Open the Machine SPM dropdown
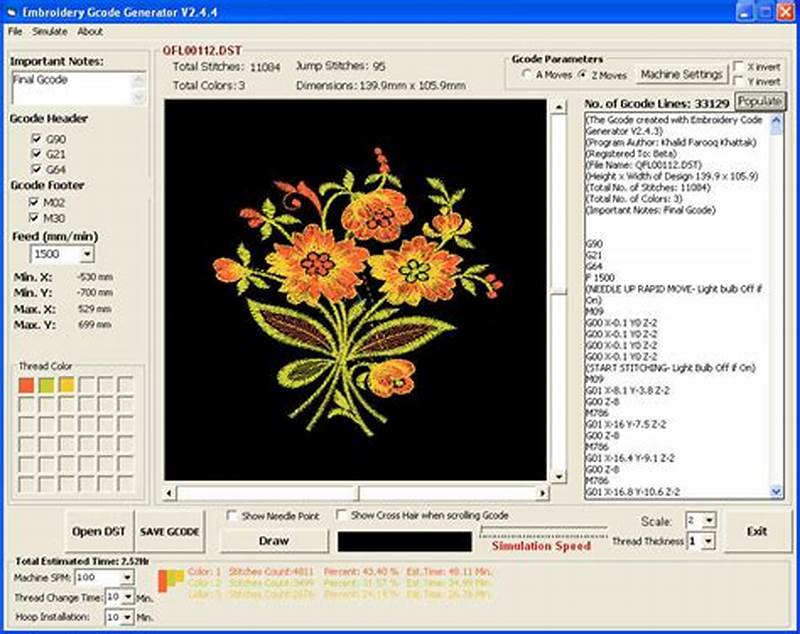Viewport: 800px width, 634px height. click(x=128, y=578)
